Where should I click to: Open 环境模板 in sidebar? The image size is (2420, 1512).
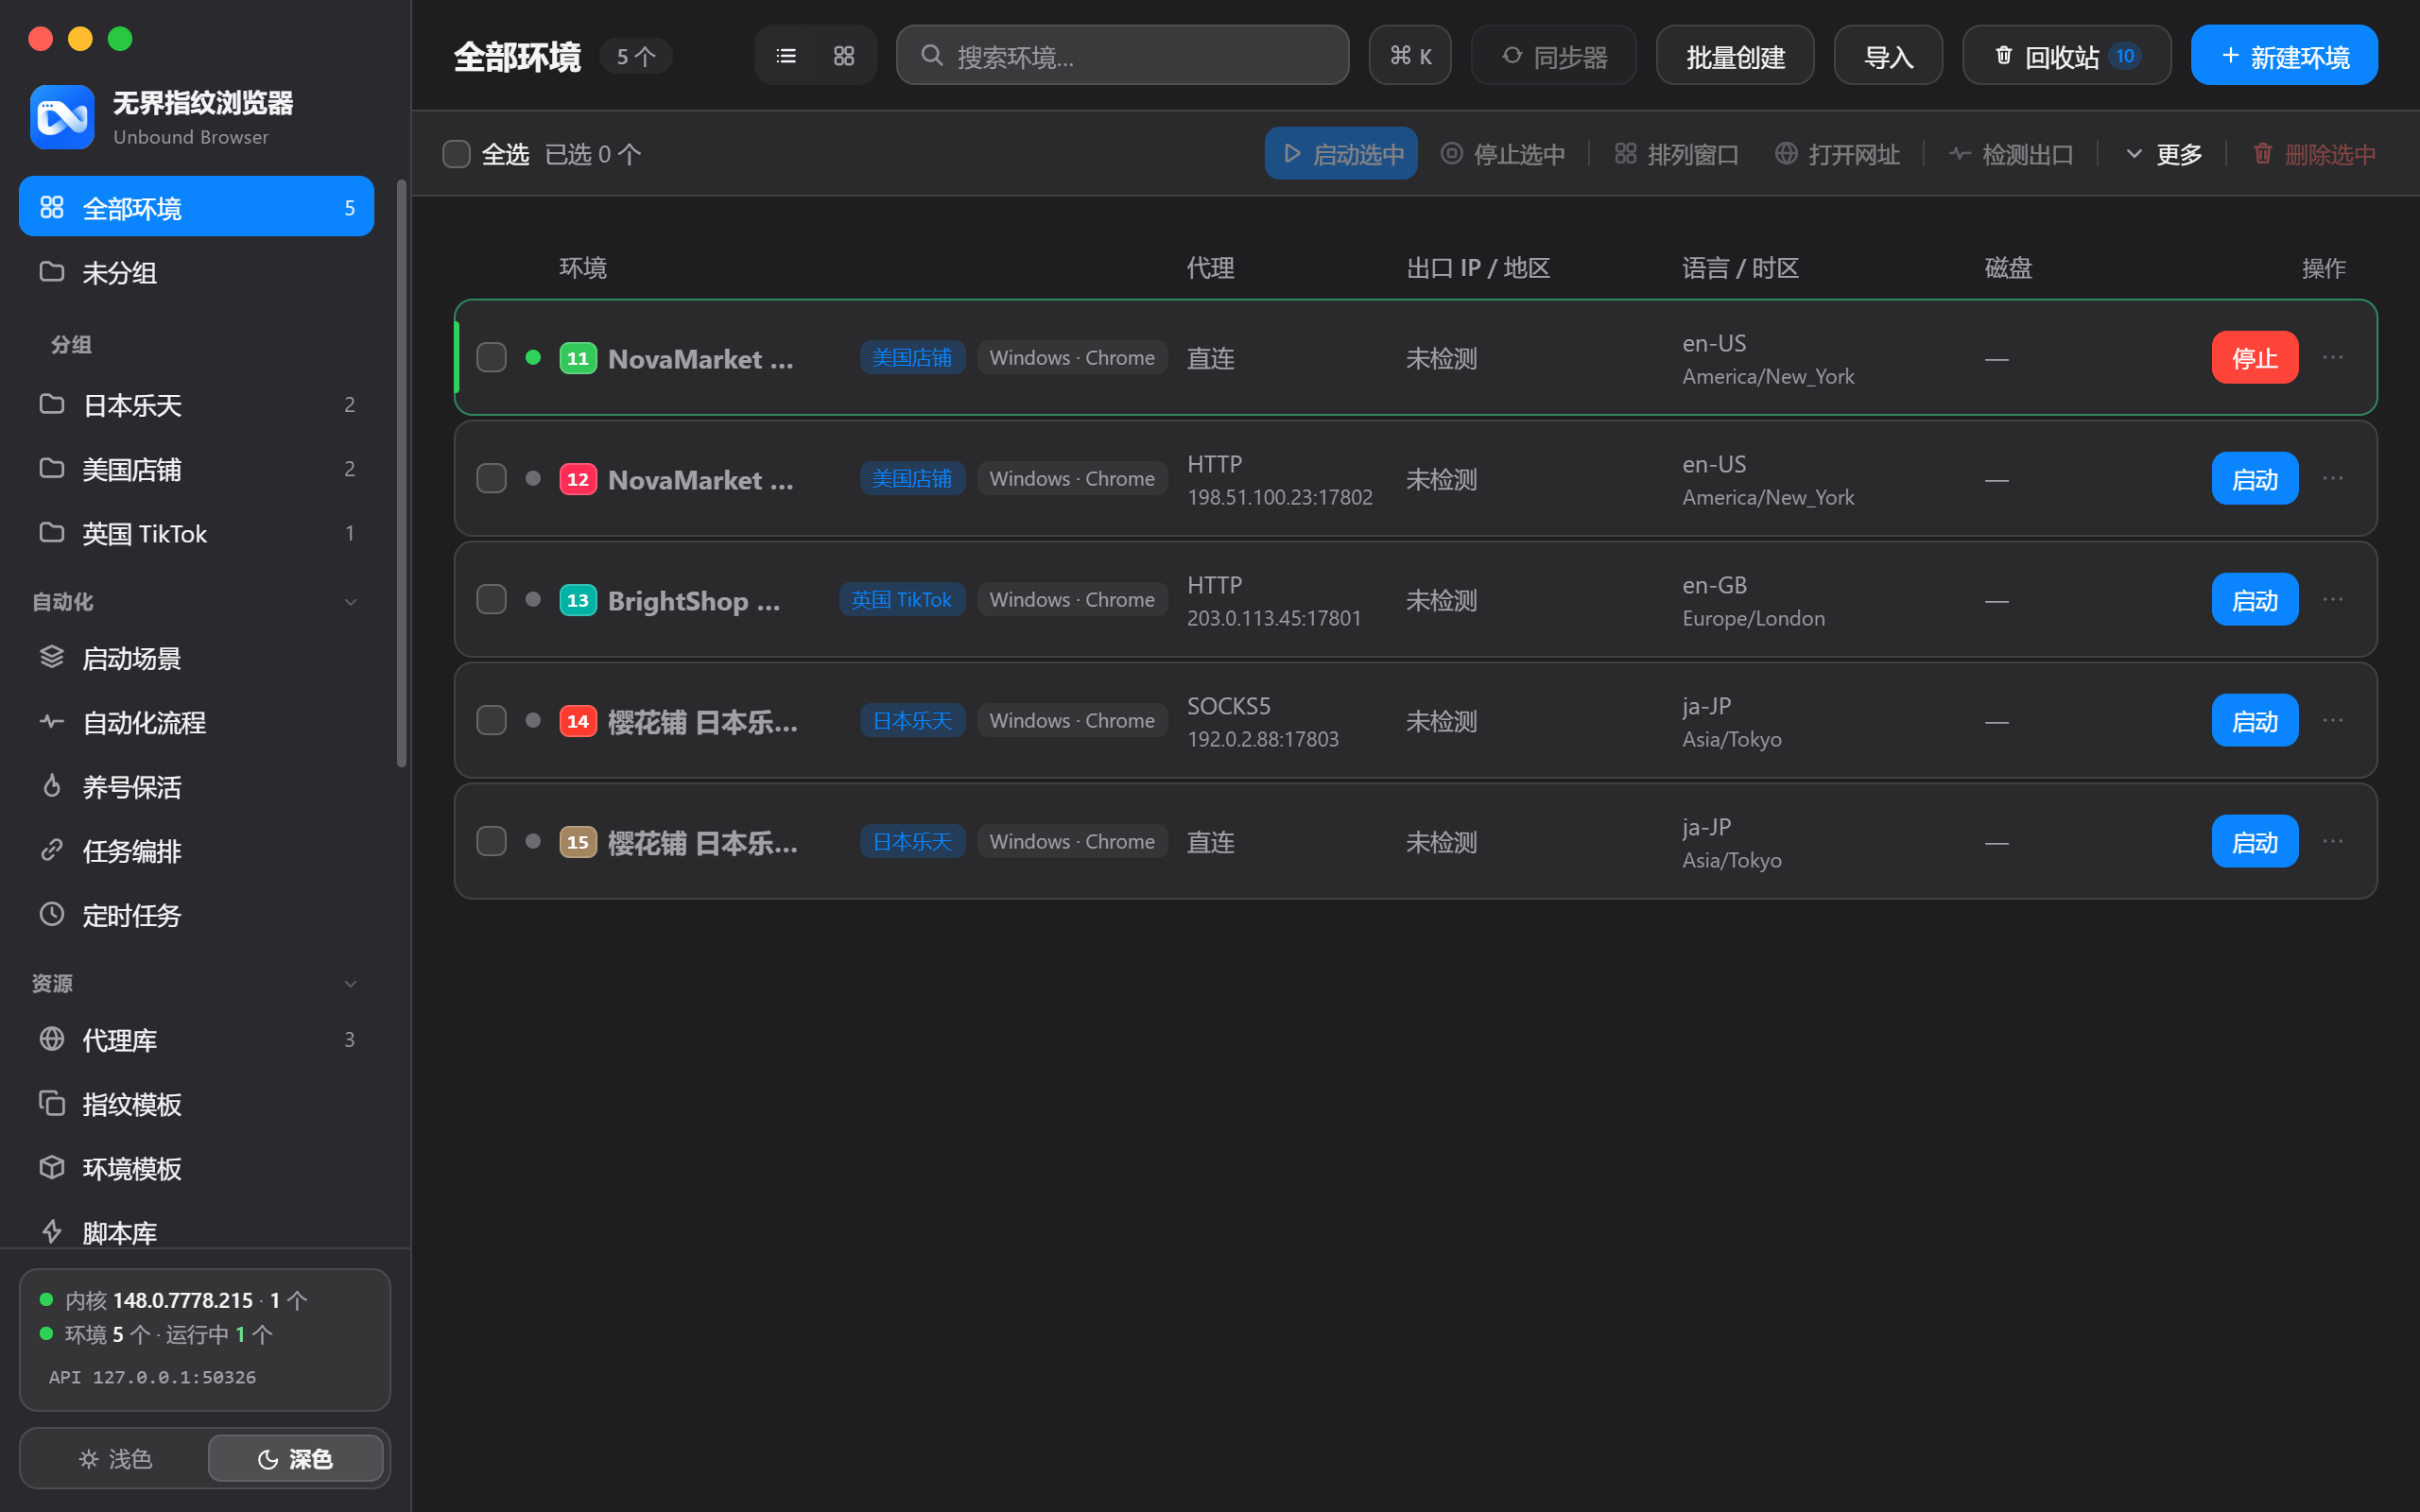pos(196,1168)
